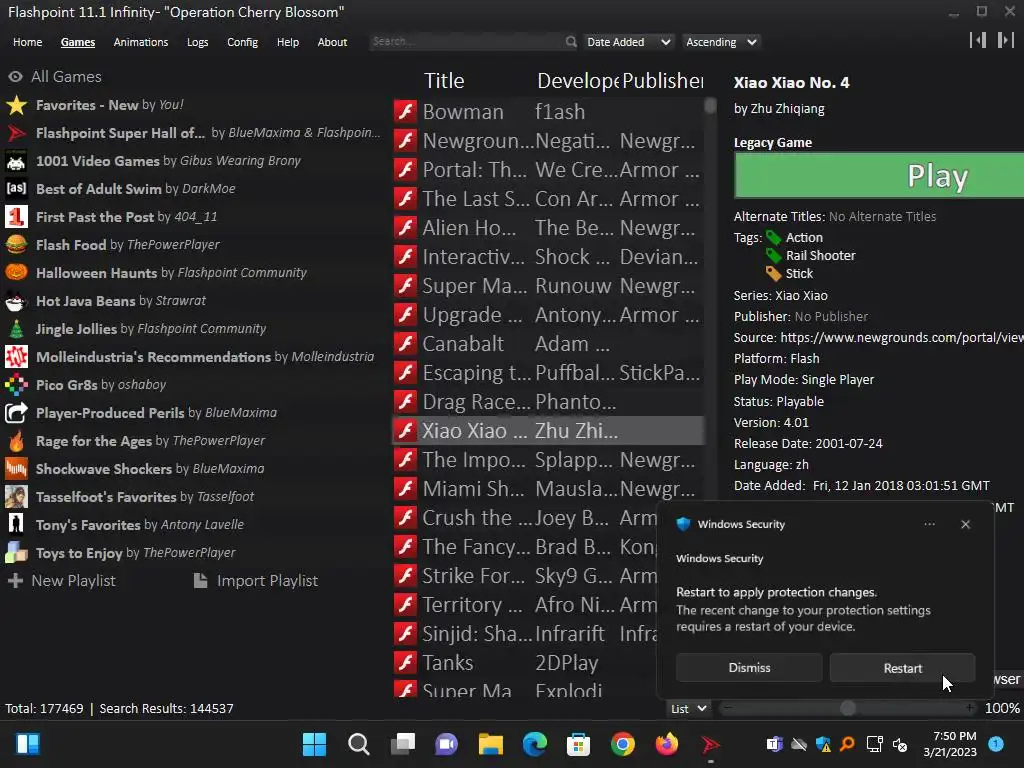Click the Best of Adult Swim [as] icon
Screen dimensions: 1024x768
click(16, 189)
